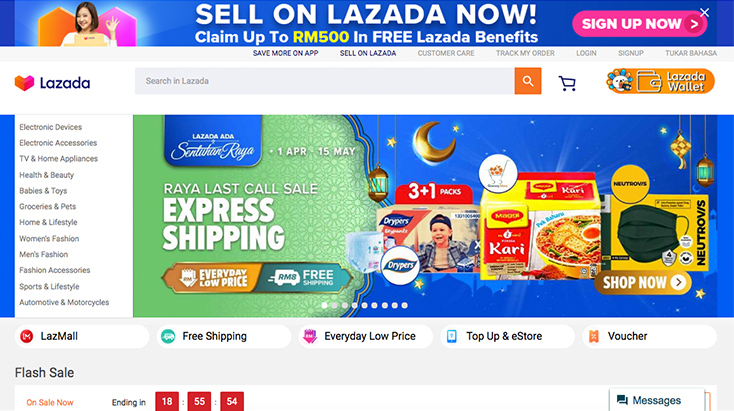
Task: Open the Lazada Wallet icon
Action: (660, 81)
